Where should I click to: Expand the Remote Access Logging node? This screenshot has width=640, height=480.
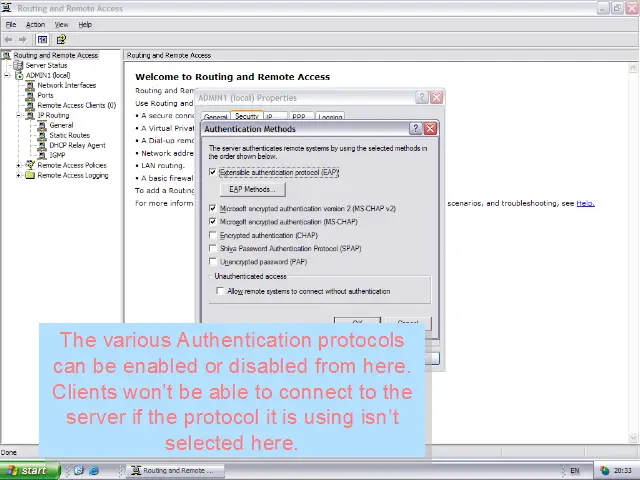point(19,176)
